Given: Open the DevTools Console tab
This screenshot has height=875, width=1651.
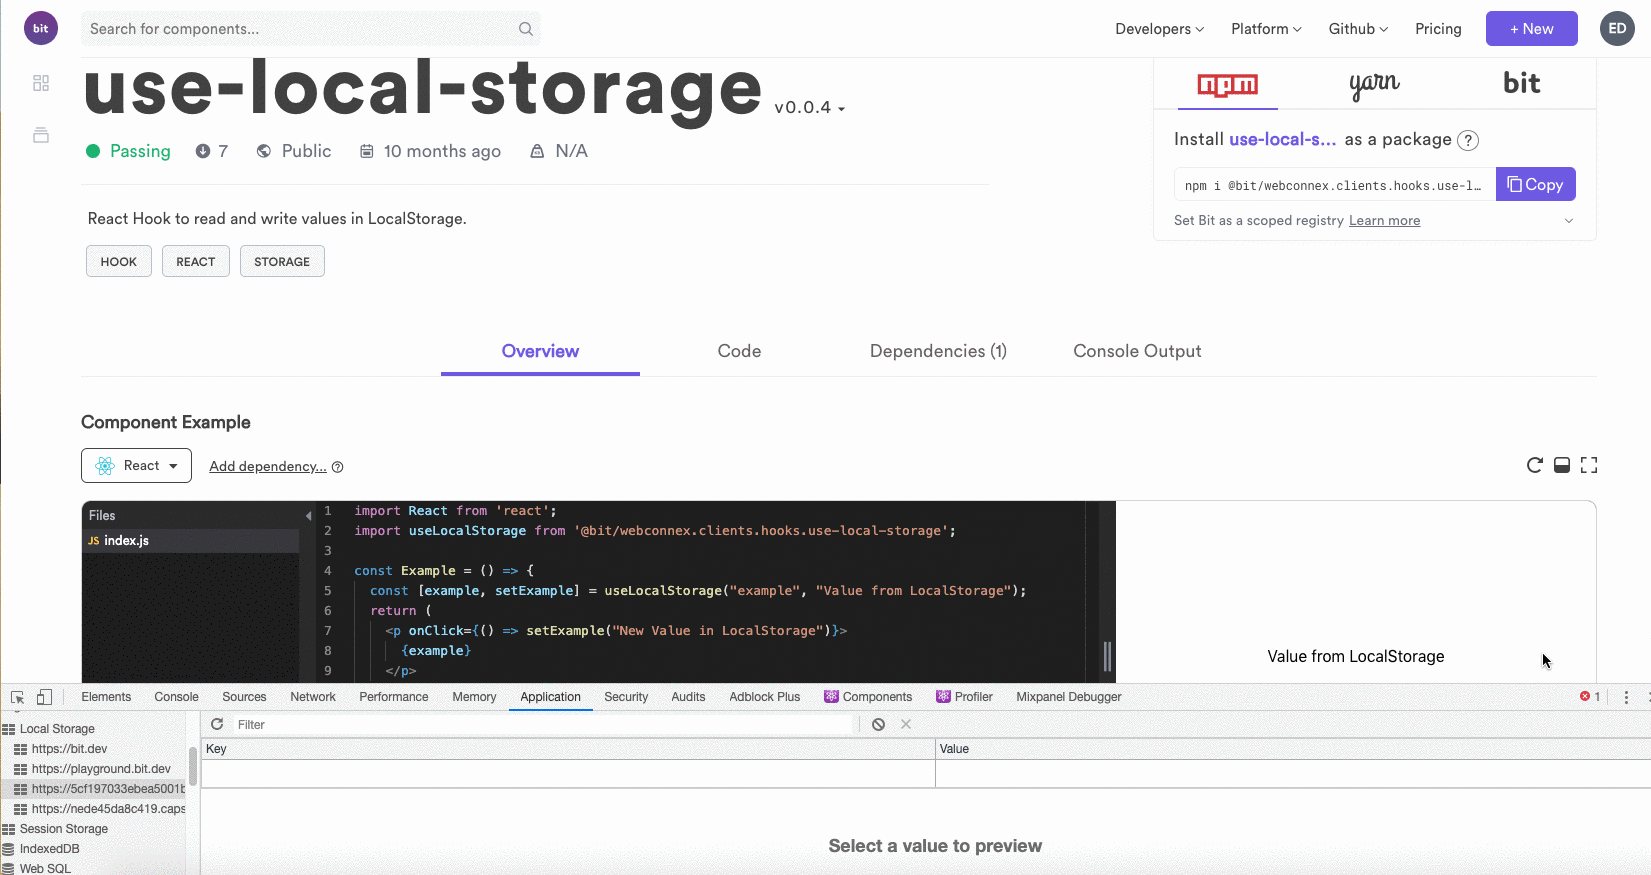Looking at the screenshot, I should pos(176,697).
